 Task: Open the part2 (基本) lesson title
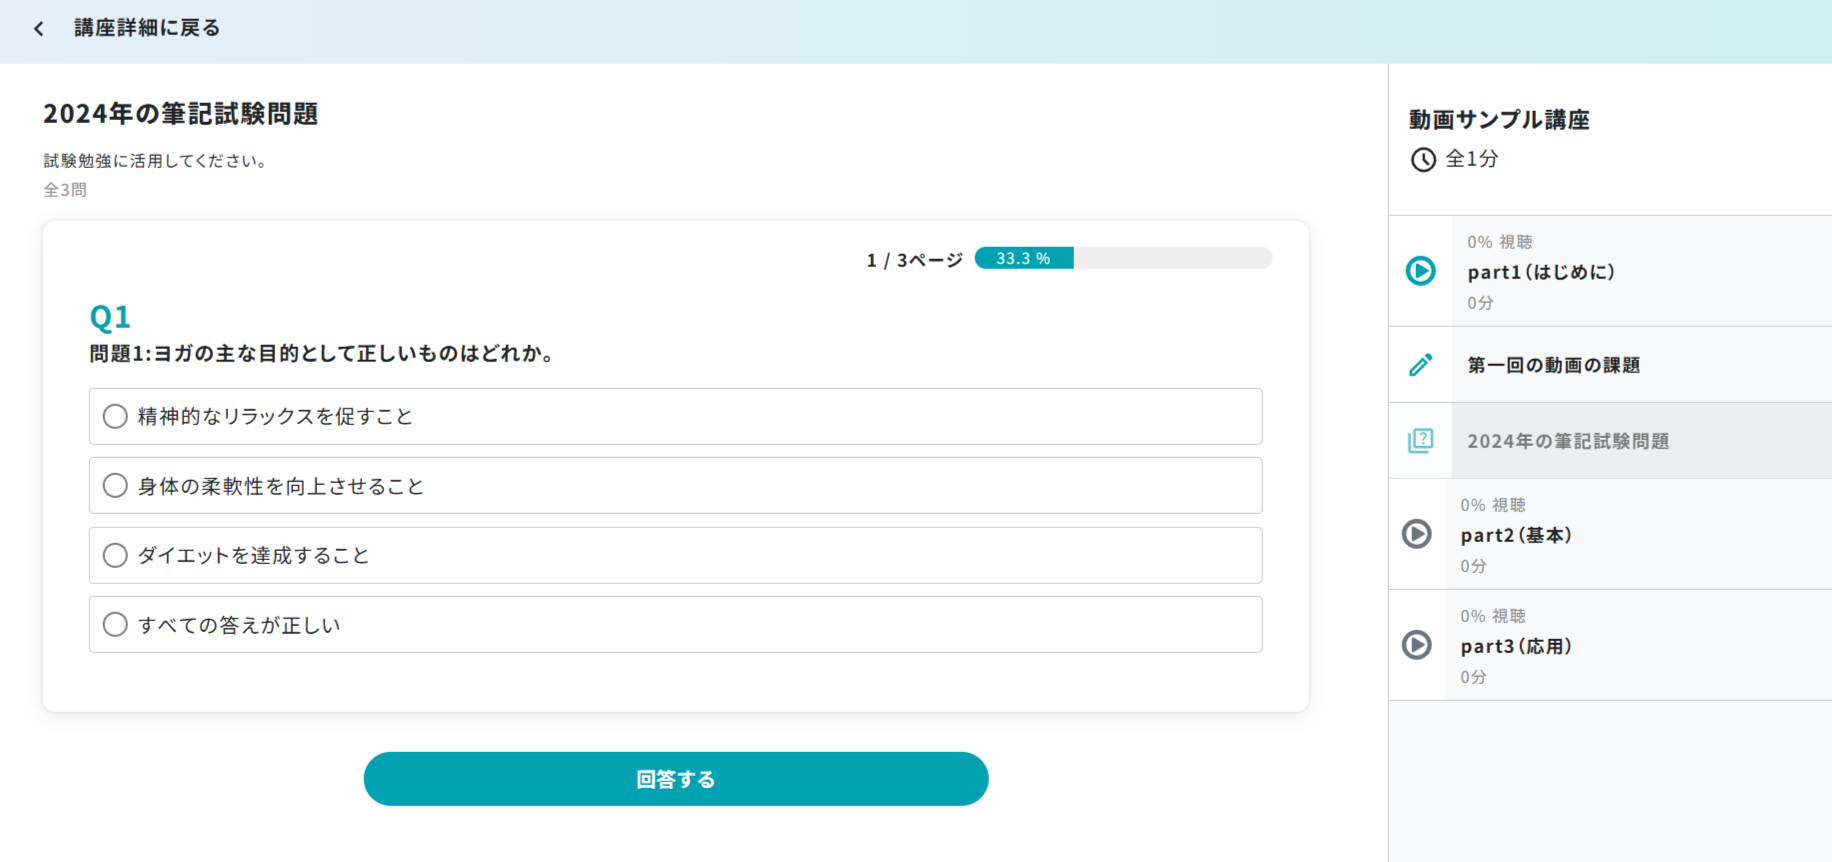click(1515, 535)
